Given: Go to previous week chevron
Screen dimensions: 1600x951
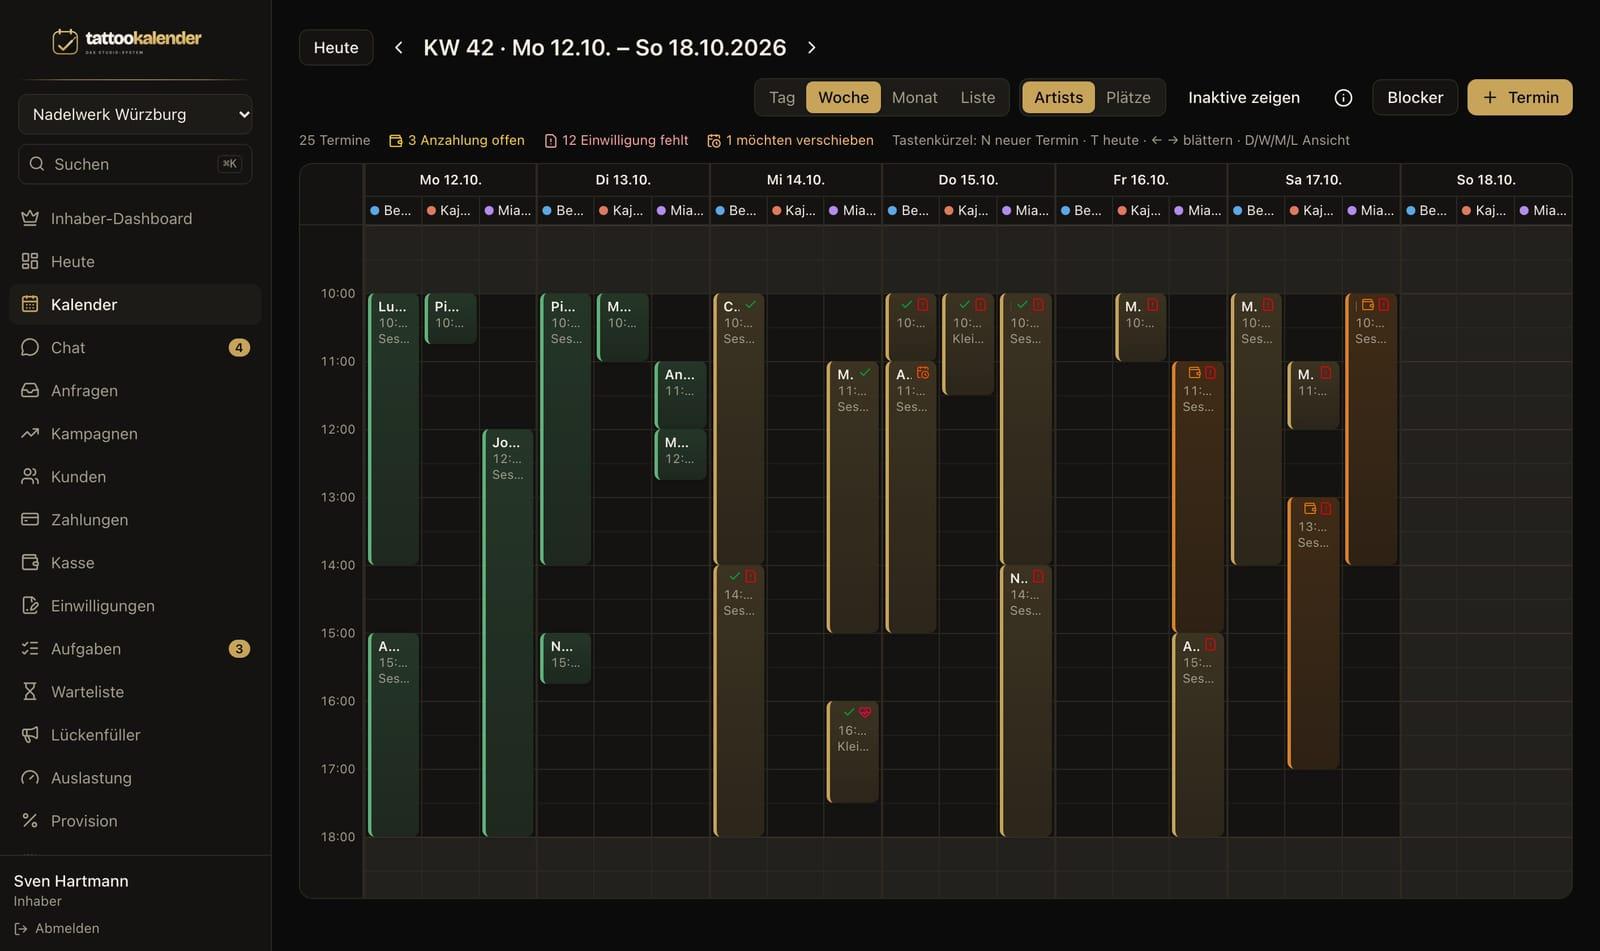Looking at the screenshot, I should [x=398, y=47].
